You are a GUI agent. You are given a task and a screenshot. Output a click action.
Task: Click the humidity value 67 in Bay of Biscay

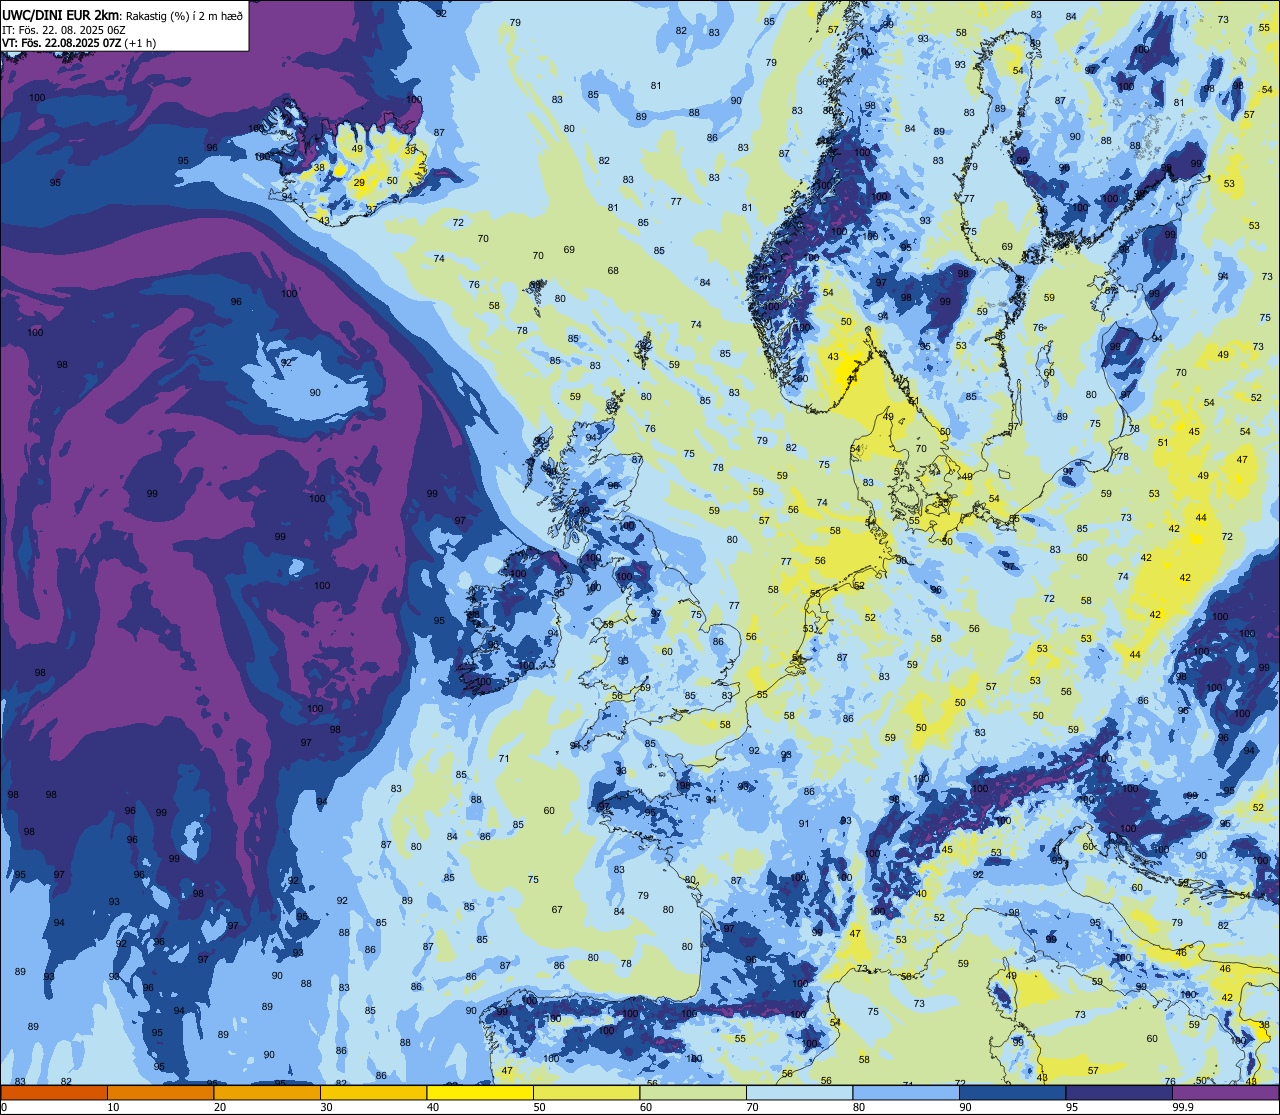tap(557, 909)
